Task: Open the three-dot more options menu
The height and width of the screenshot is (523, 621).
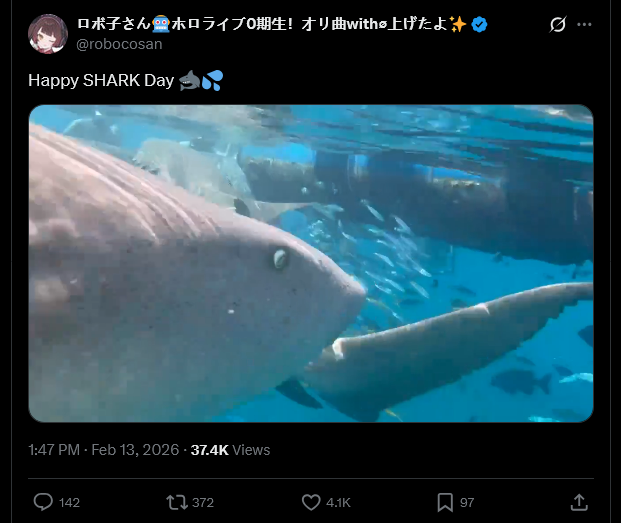Action: pyautogui.click(x=584, y=25)
